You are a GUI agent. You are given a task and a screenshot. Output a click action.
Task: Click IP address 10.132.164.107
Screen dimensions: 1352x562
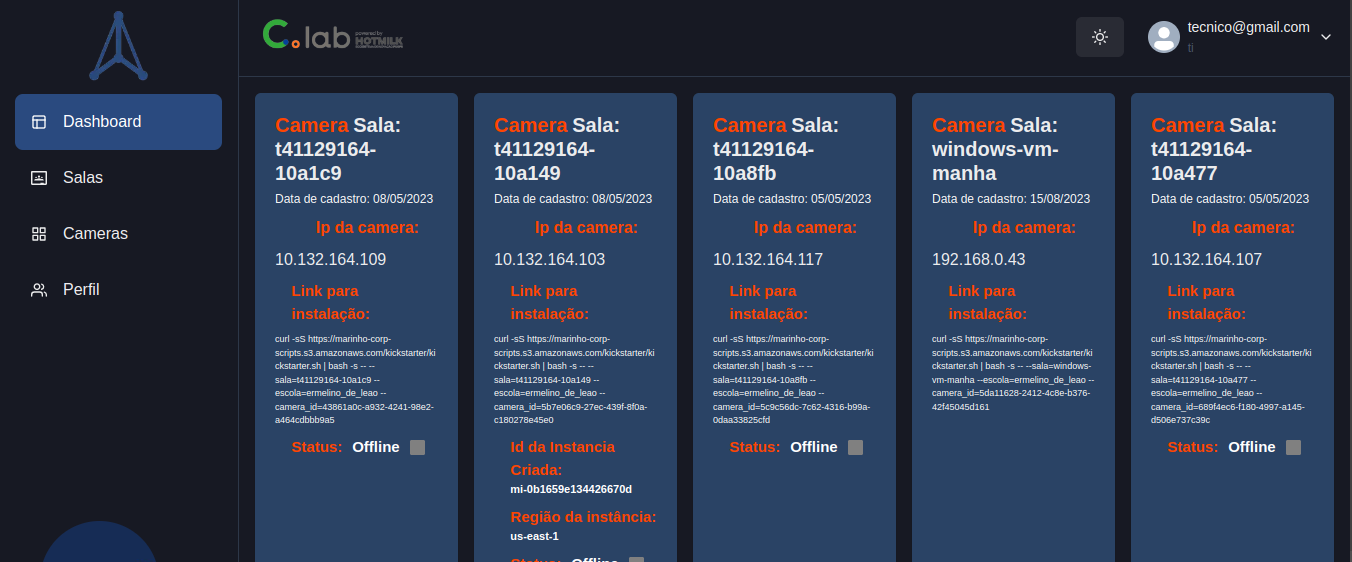point(1206,260)
